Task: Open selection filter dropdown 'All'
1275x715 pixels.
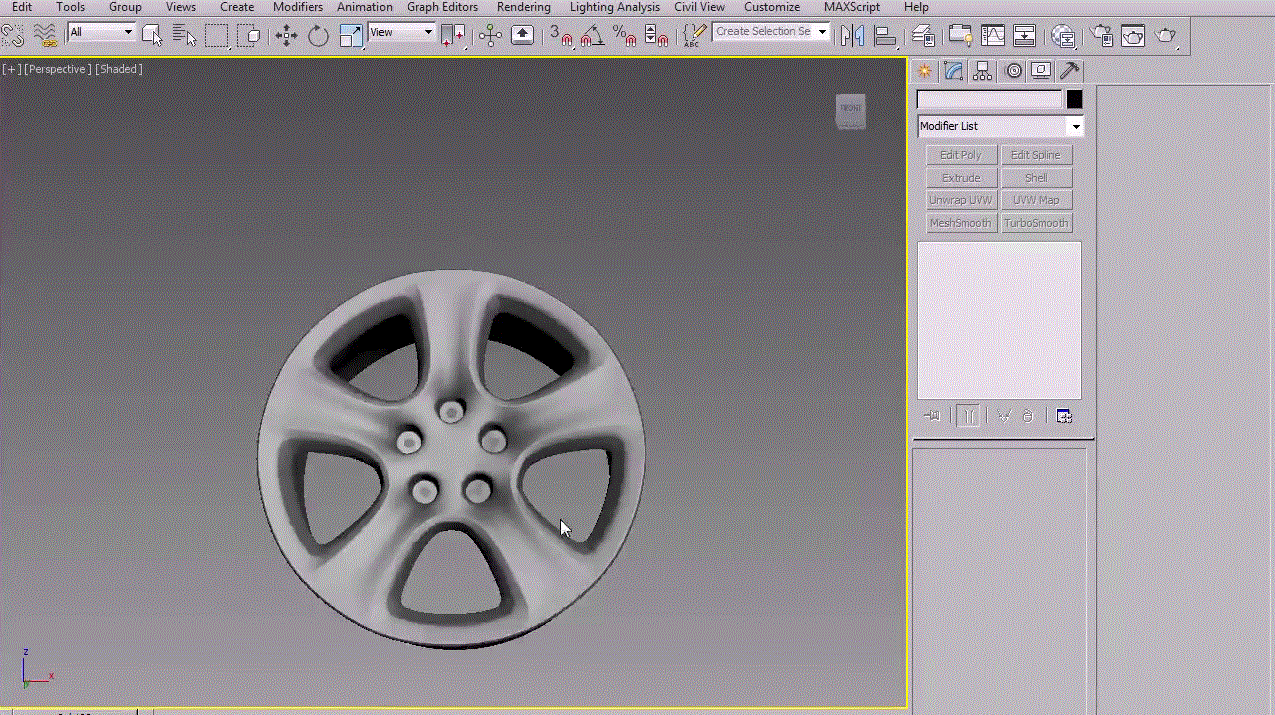Action: coord(100,32)
